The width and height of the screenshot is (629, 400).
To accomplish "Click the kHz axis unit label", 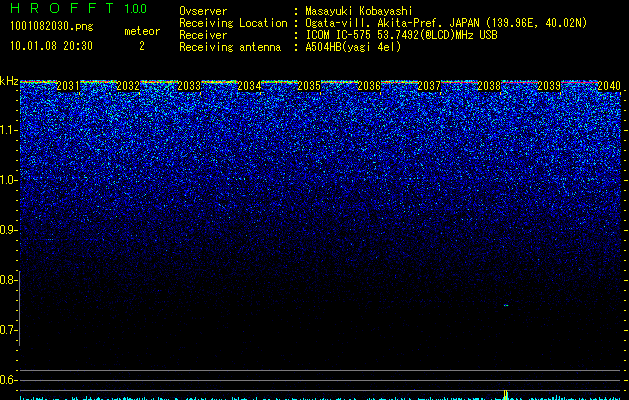I will click(x=9, y=81).
